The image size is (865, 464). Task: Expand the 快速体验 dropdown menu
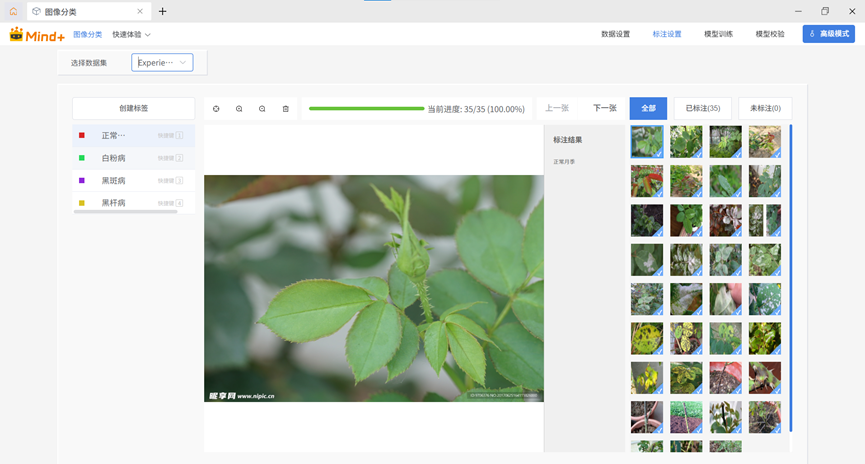tap(131, 34)
